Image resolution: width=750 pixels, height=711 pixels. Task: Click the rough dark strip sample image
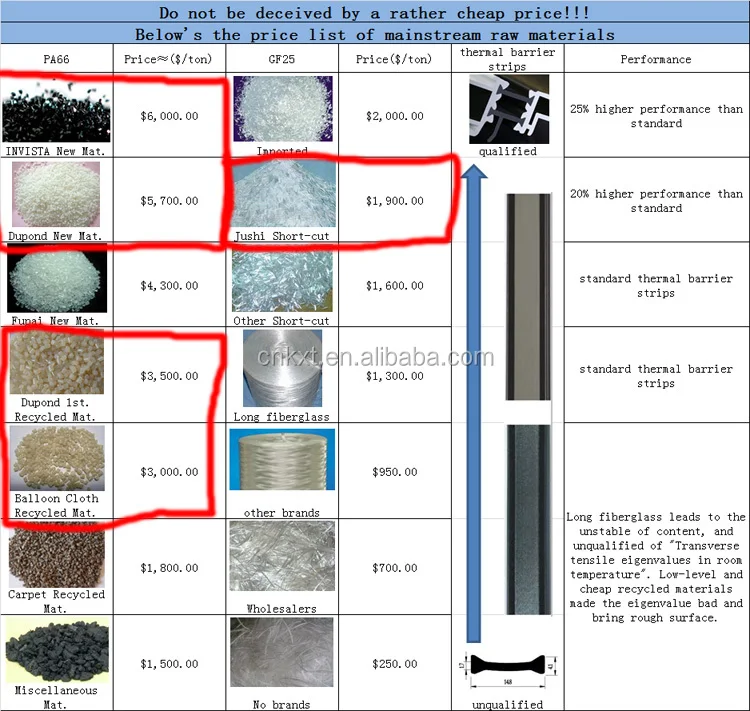529,520
